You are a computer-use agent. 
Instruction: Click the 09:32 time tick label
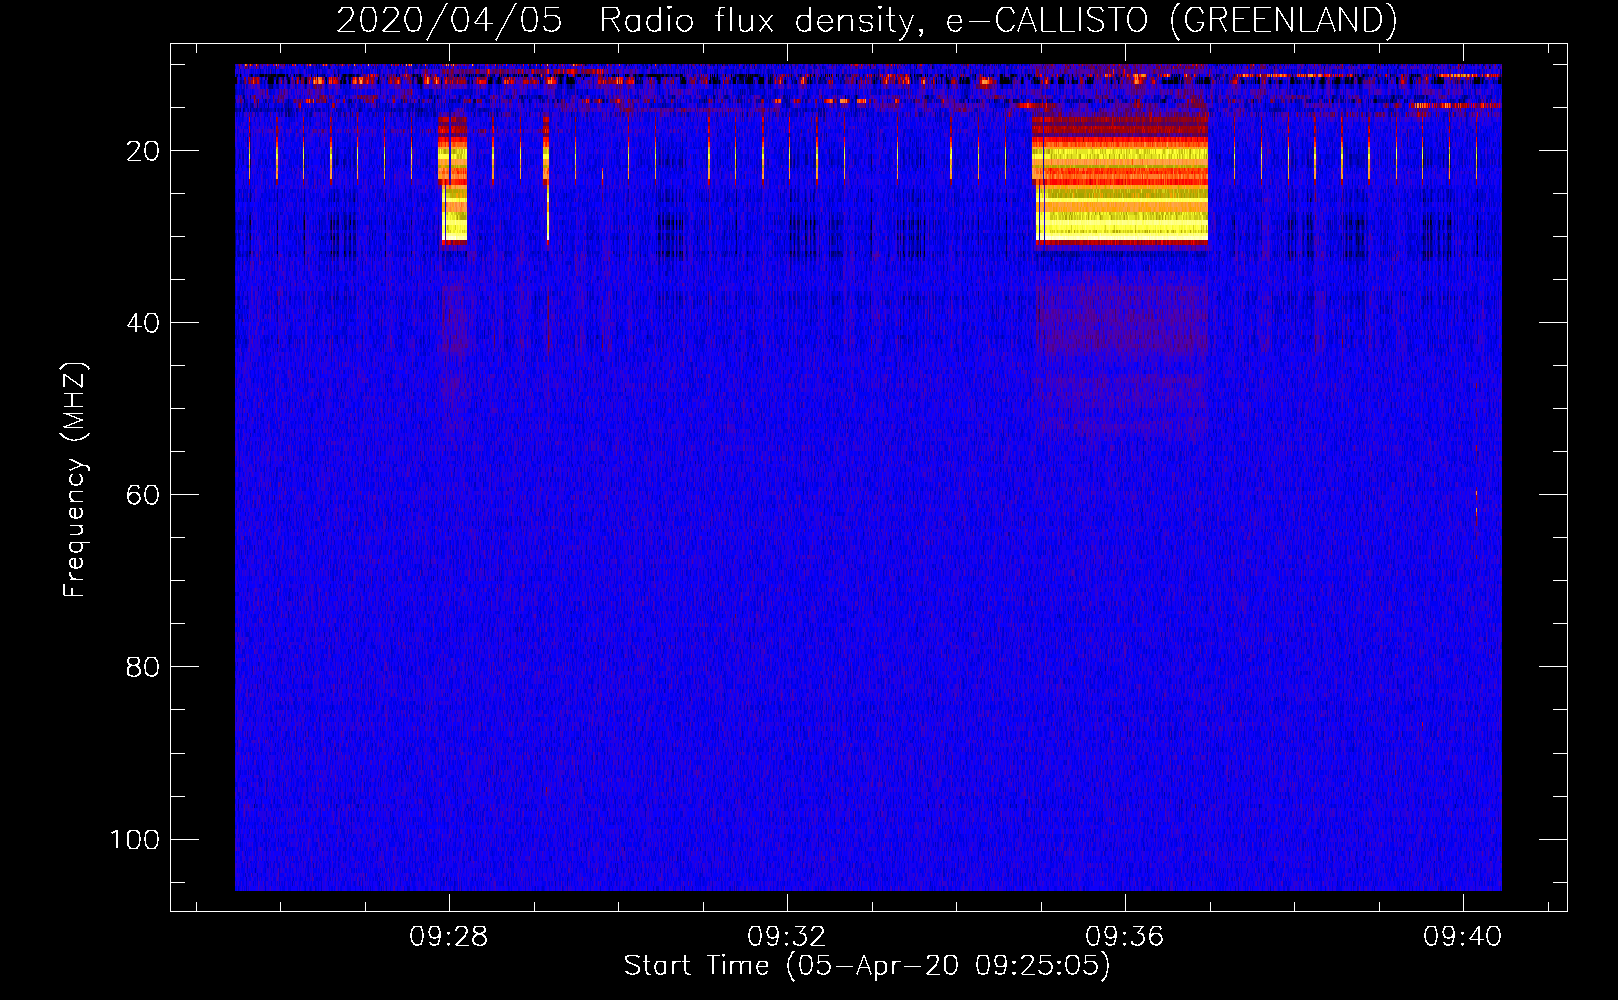click(787, 936)
